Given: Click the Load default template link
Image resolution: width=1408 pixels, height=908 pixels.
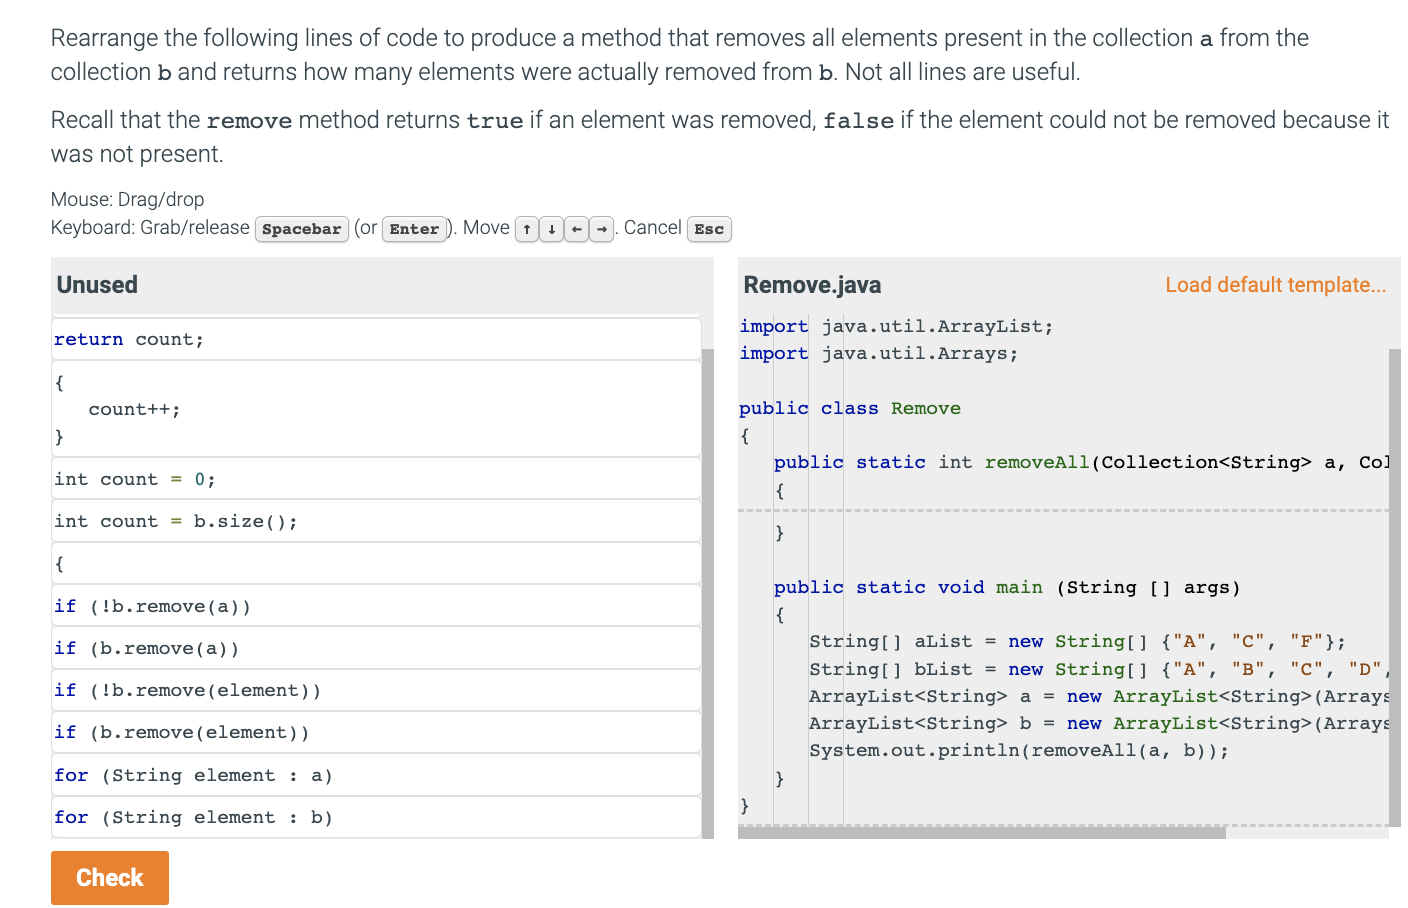Looking at the screenshot, I should click(x=1275, y=285).
